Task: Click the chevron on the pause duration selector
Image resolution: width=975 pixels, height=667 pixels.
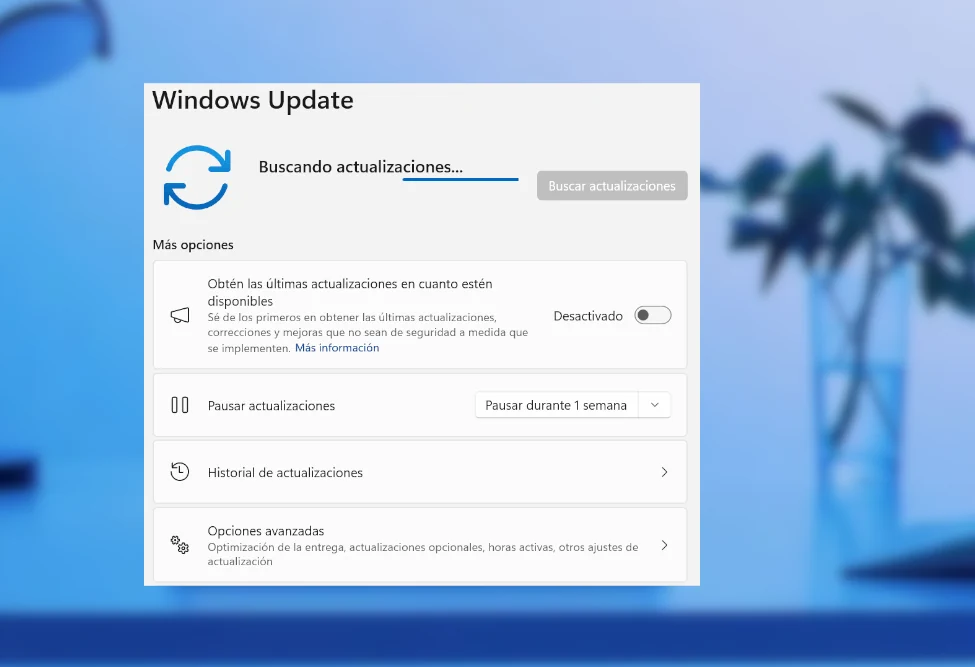Action: tap(655, 404)
